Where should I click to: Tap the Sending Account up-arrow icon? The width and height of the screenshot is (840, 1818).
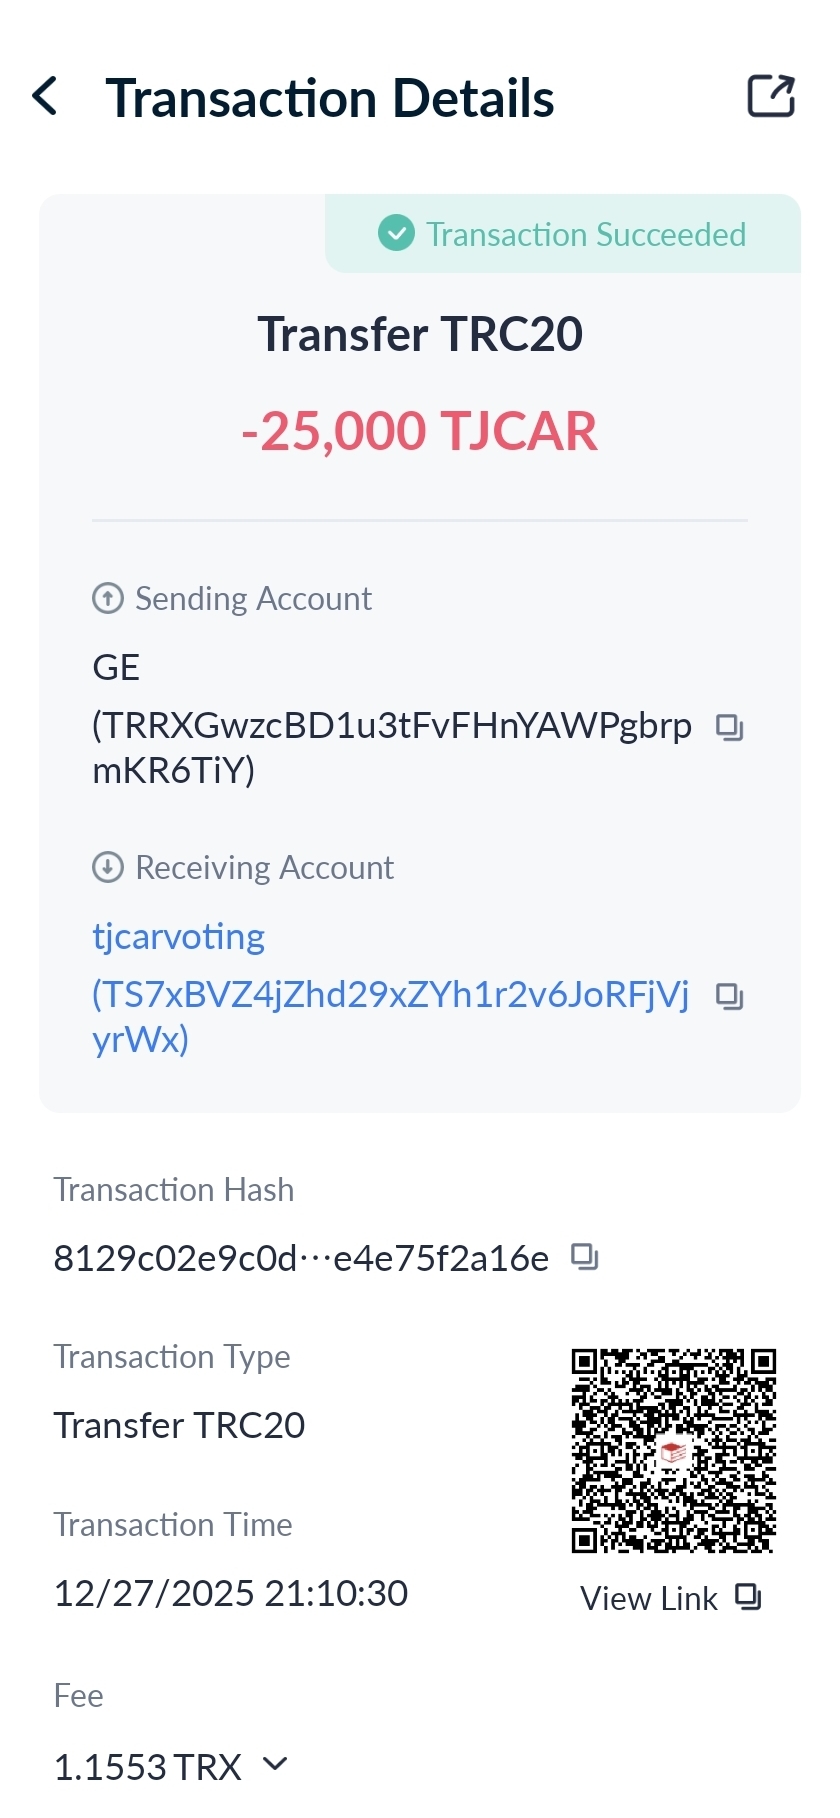(x=108, y=598)
